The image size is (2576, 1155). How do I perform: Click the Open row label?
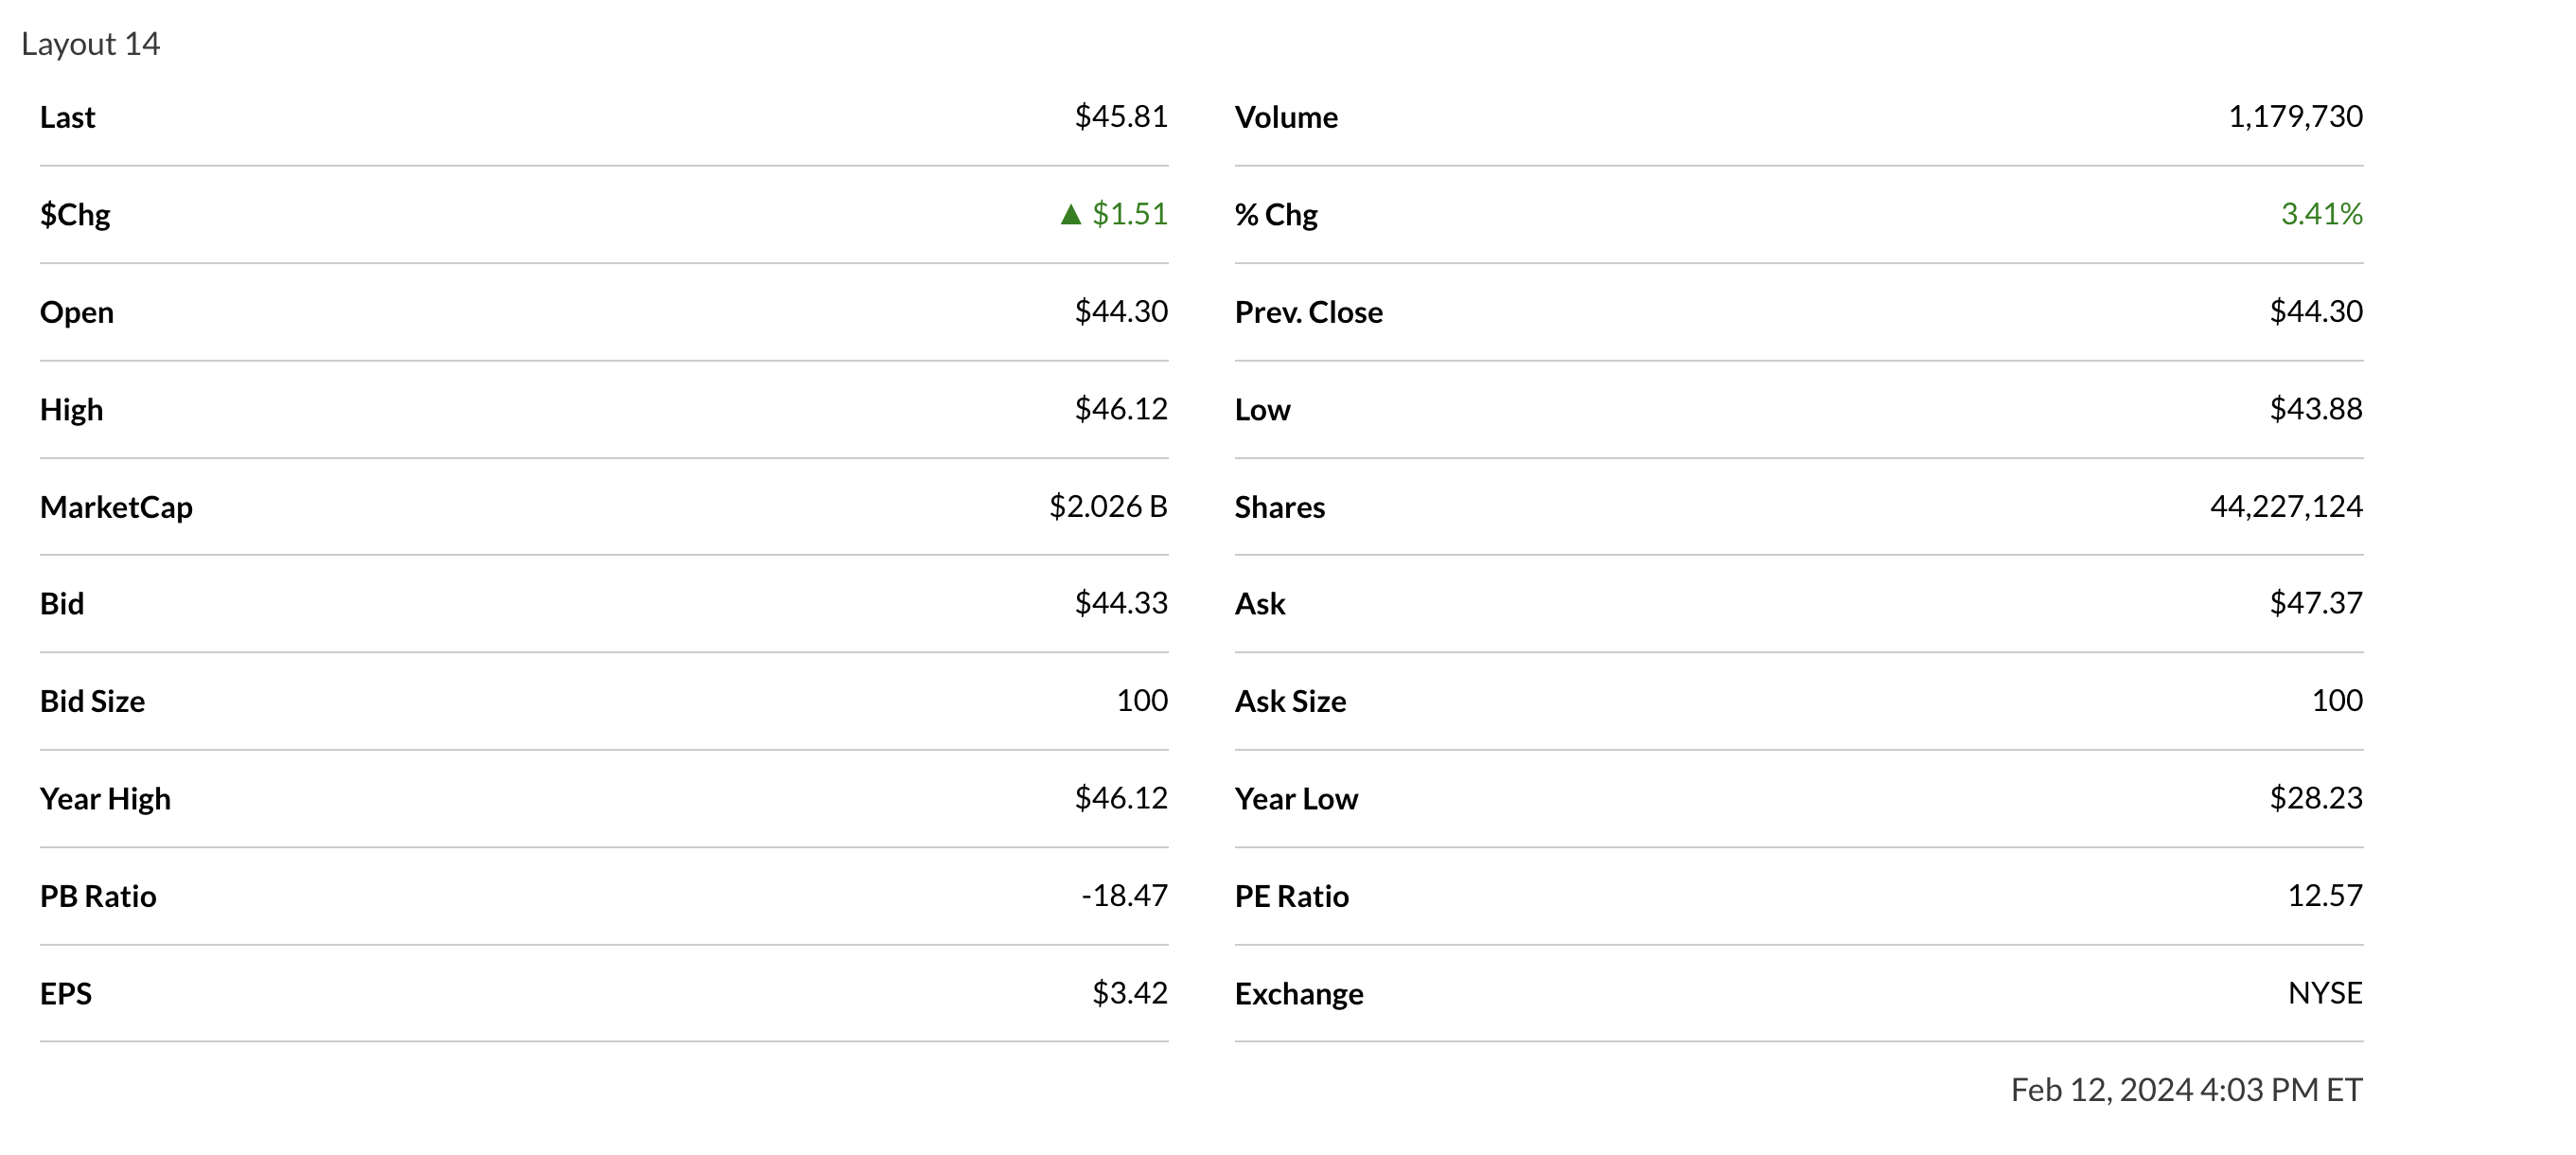(77, 312)
